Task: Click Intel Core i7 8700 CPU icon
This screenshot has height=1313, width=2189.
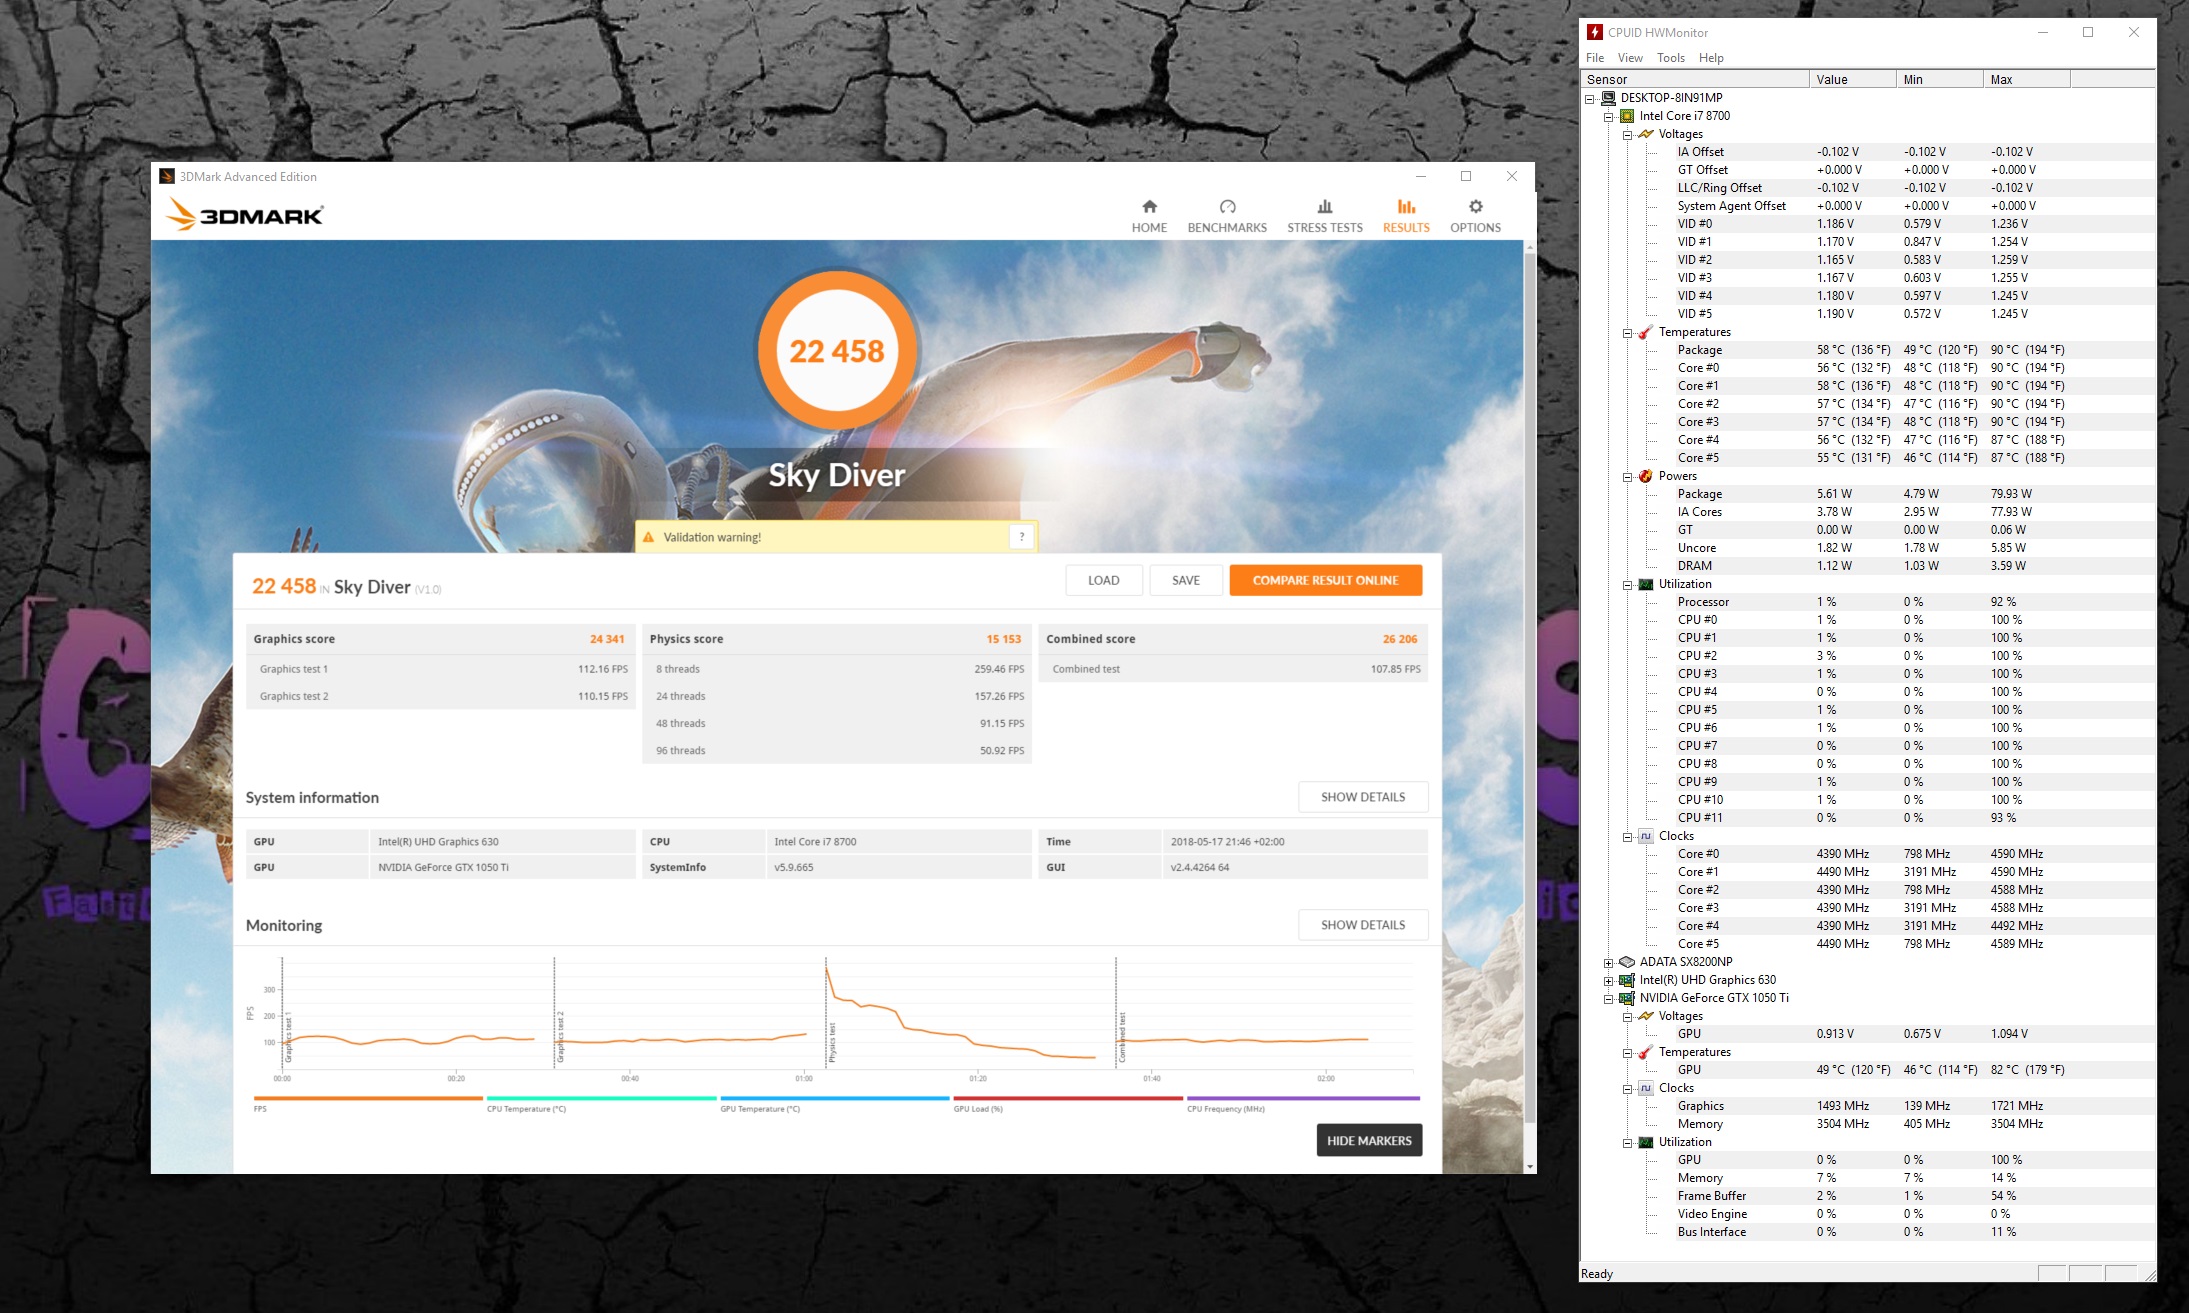Action: click(x=1627, y=116)
